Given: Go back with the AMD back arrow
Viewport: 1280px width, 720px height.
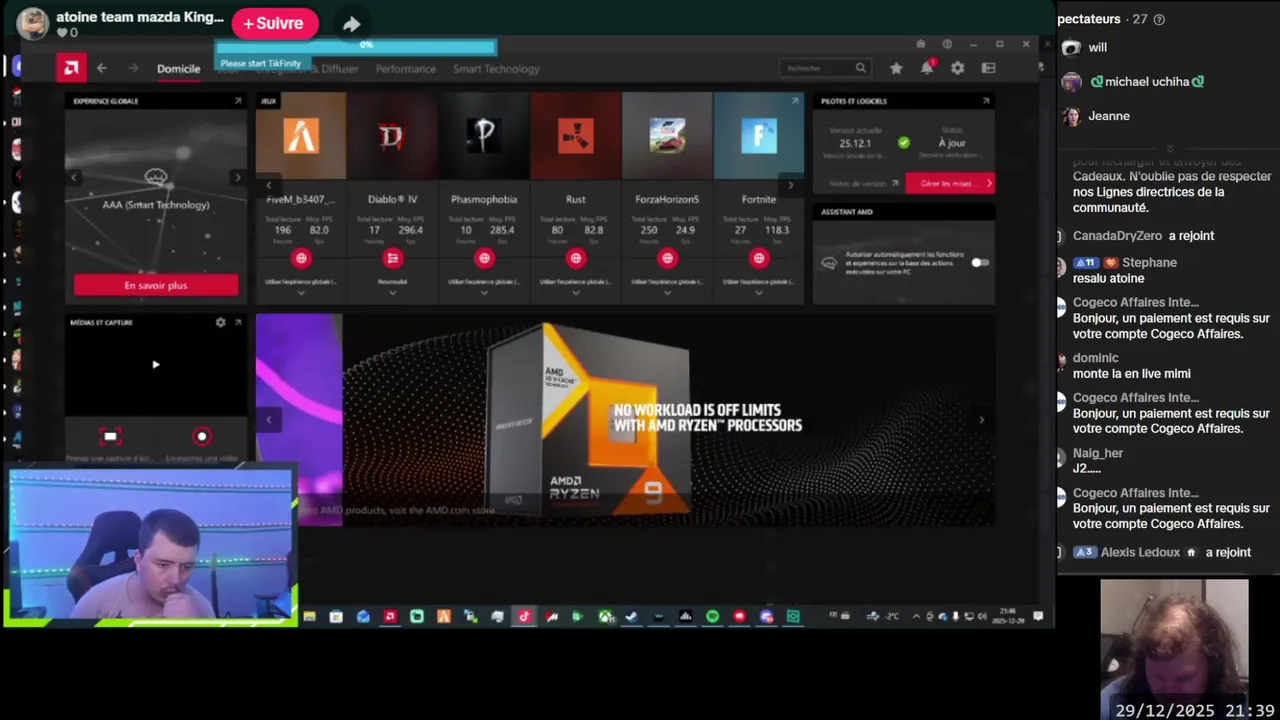Looking at the screenshot, I should [x=102, y=68].
